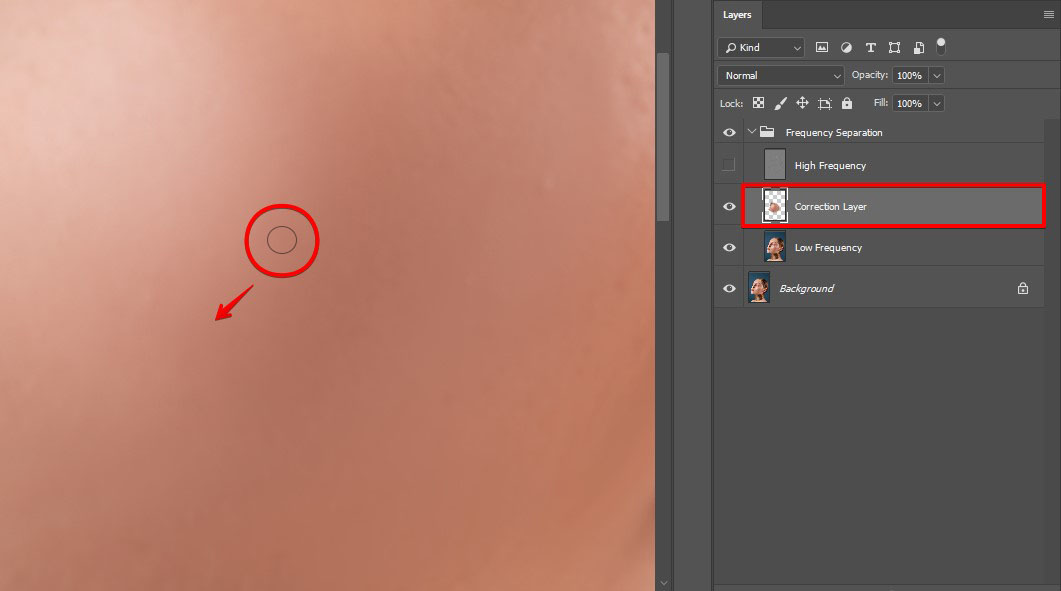Open the Opacity slider dropdown arrow
The image size is (1061, 591).
pyautogui.click(x=936, y=75)
